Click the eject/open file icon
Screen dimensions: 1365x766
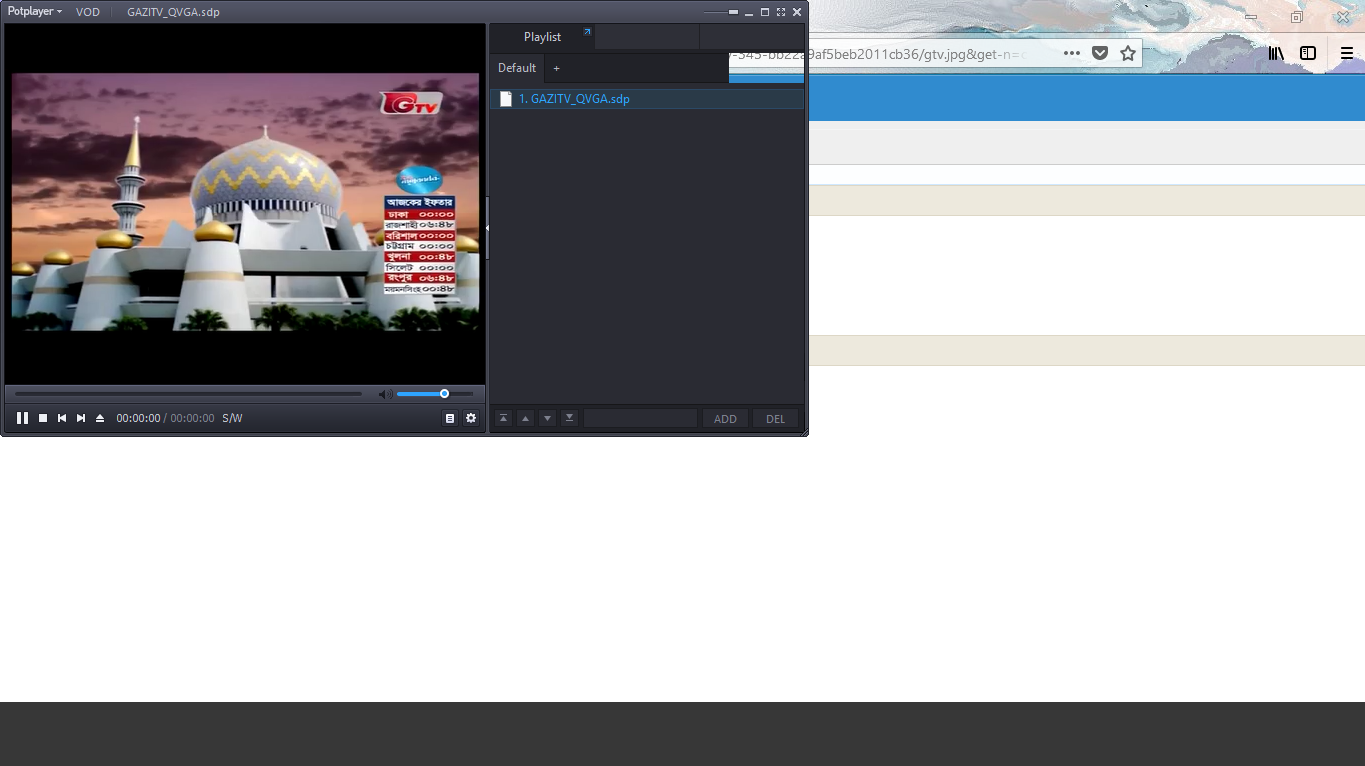(100, 418)
